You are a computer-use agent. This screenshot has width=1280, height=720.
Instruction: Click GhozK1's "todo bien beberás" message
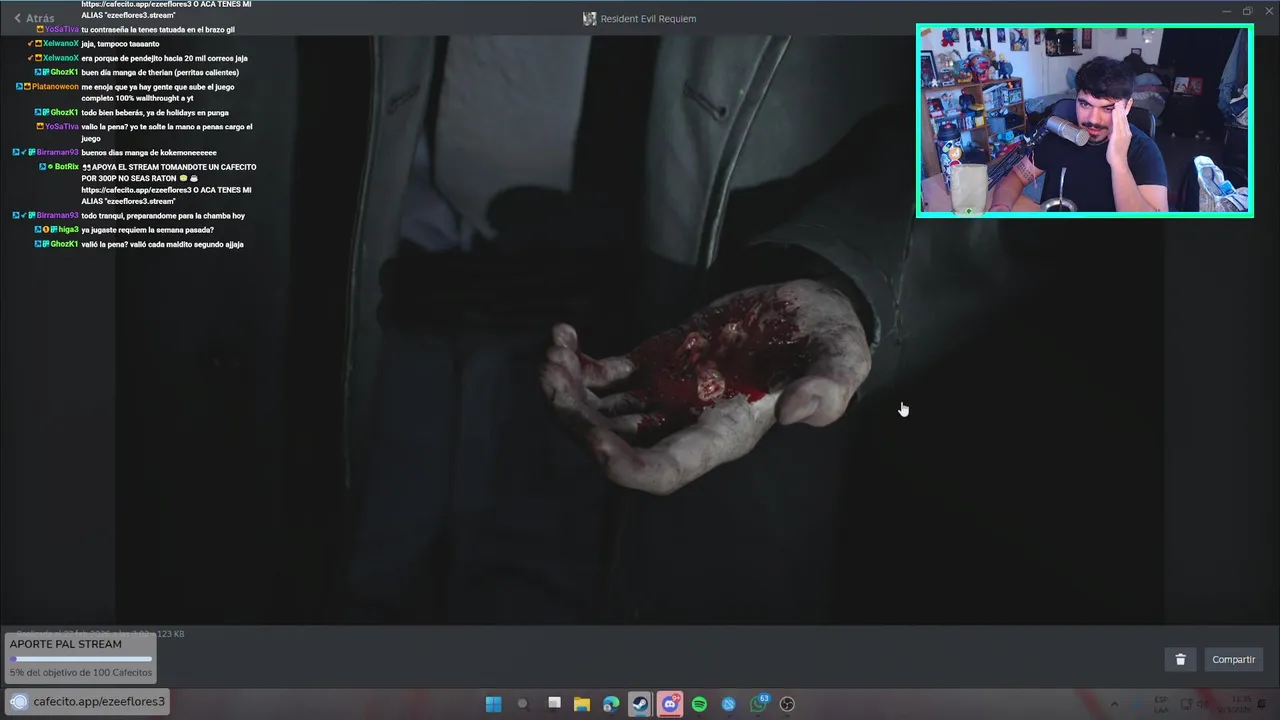click(x=155, y=112)
